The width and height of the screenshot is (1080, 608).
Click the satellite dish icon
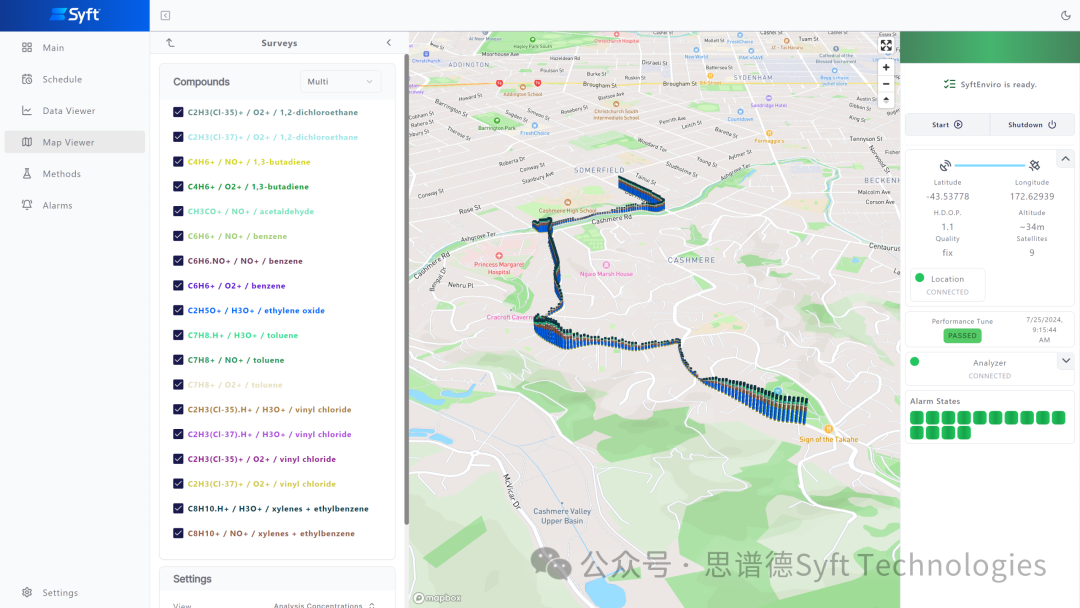(945, 165)
